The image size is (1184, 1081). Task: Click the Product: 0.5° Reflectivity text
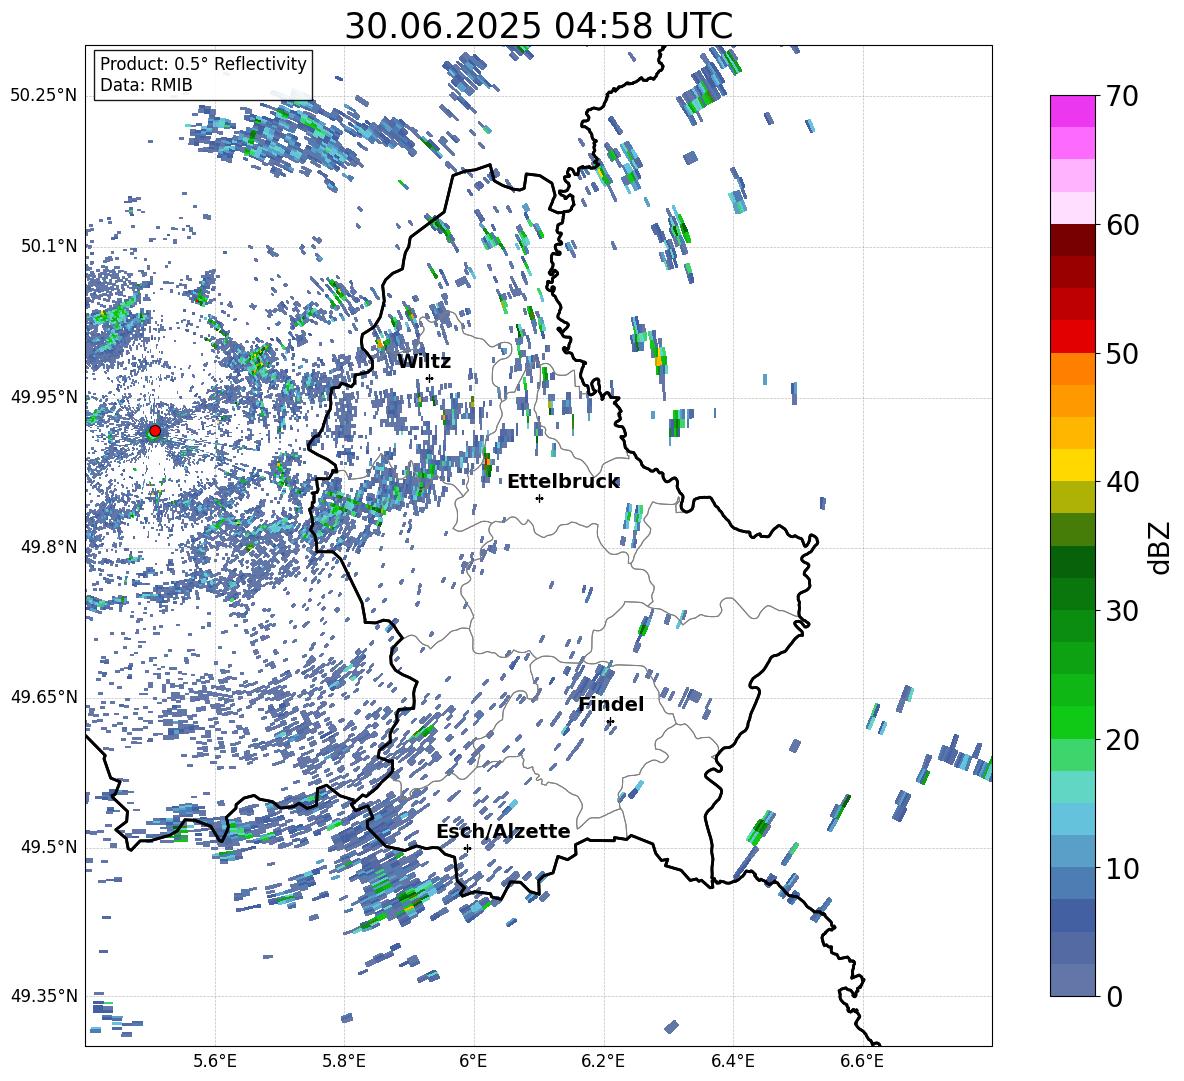[203, 63]
